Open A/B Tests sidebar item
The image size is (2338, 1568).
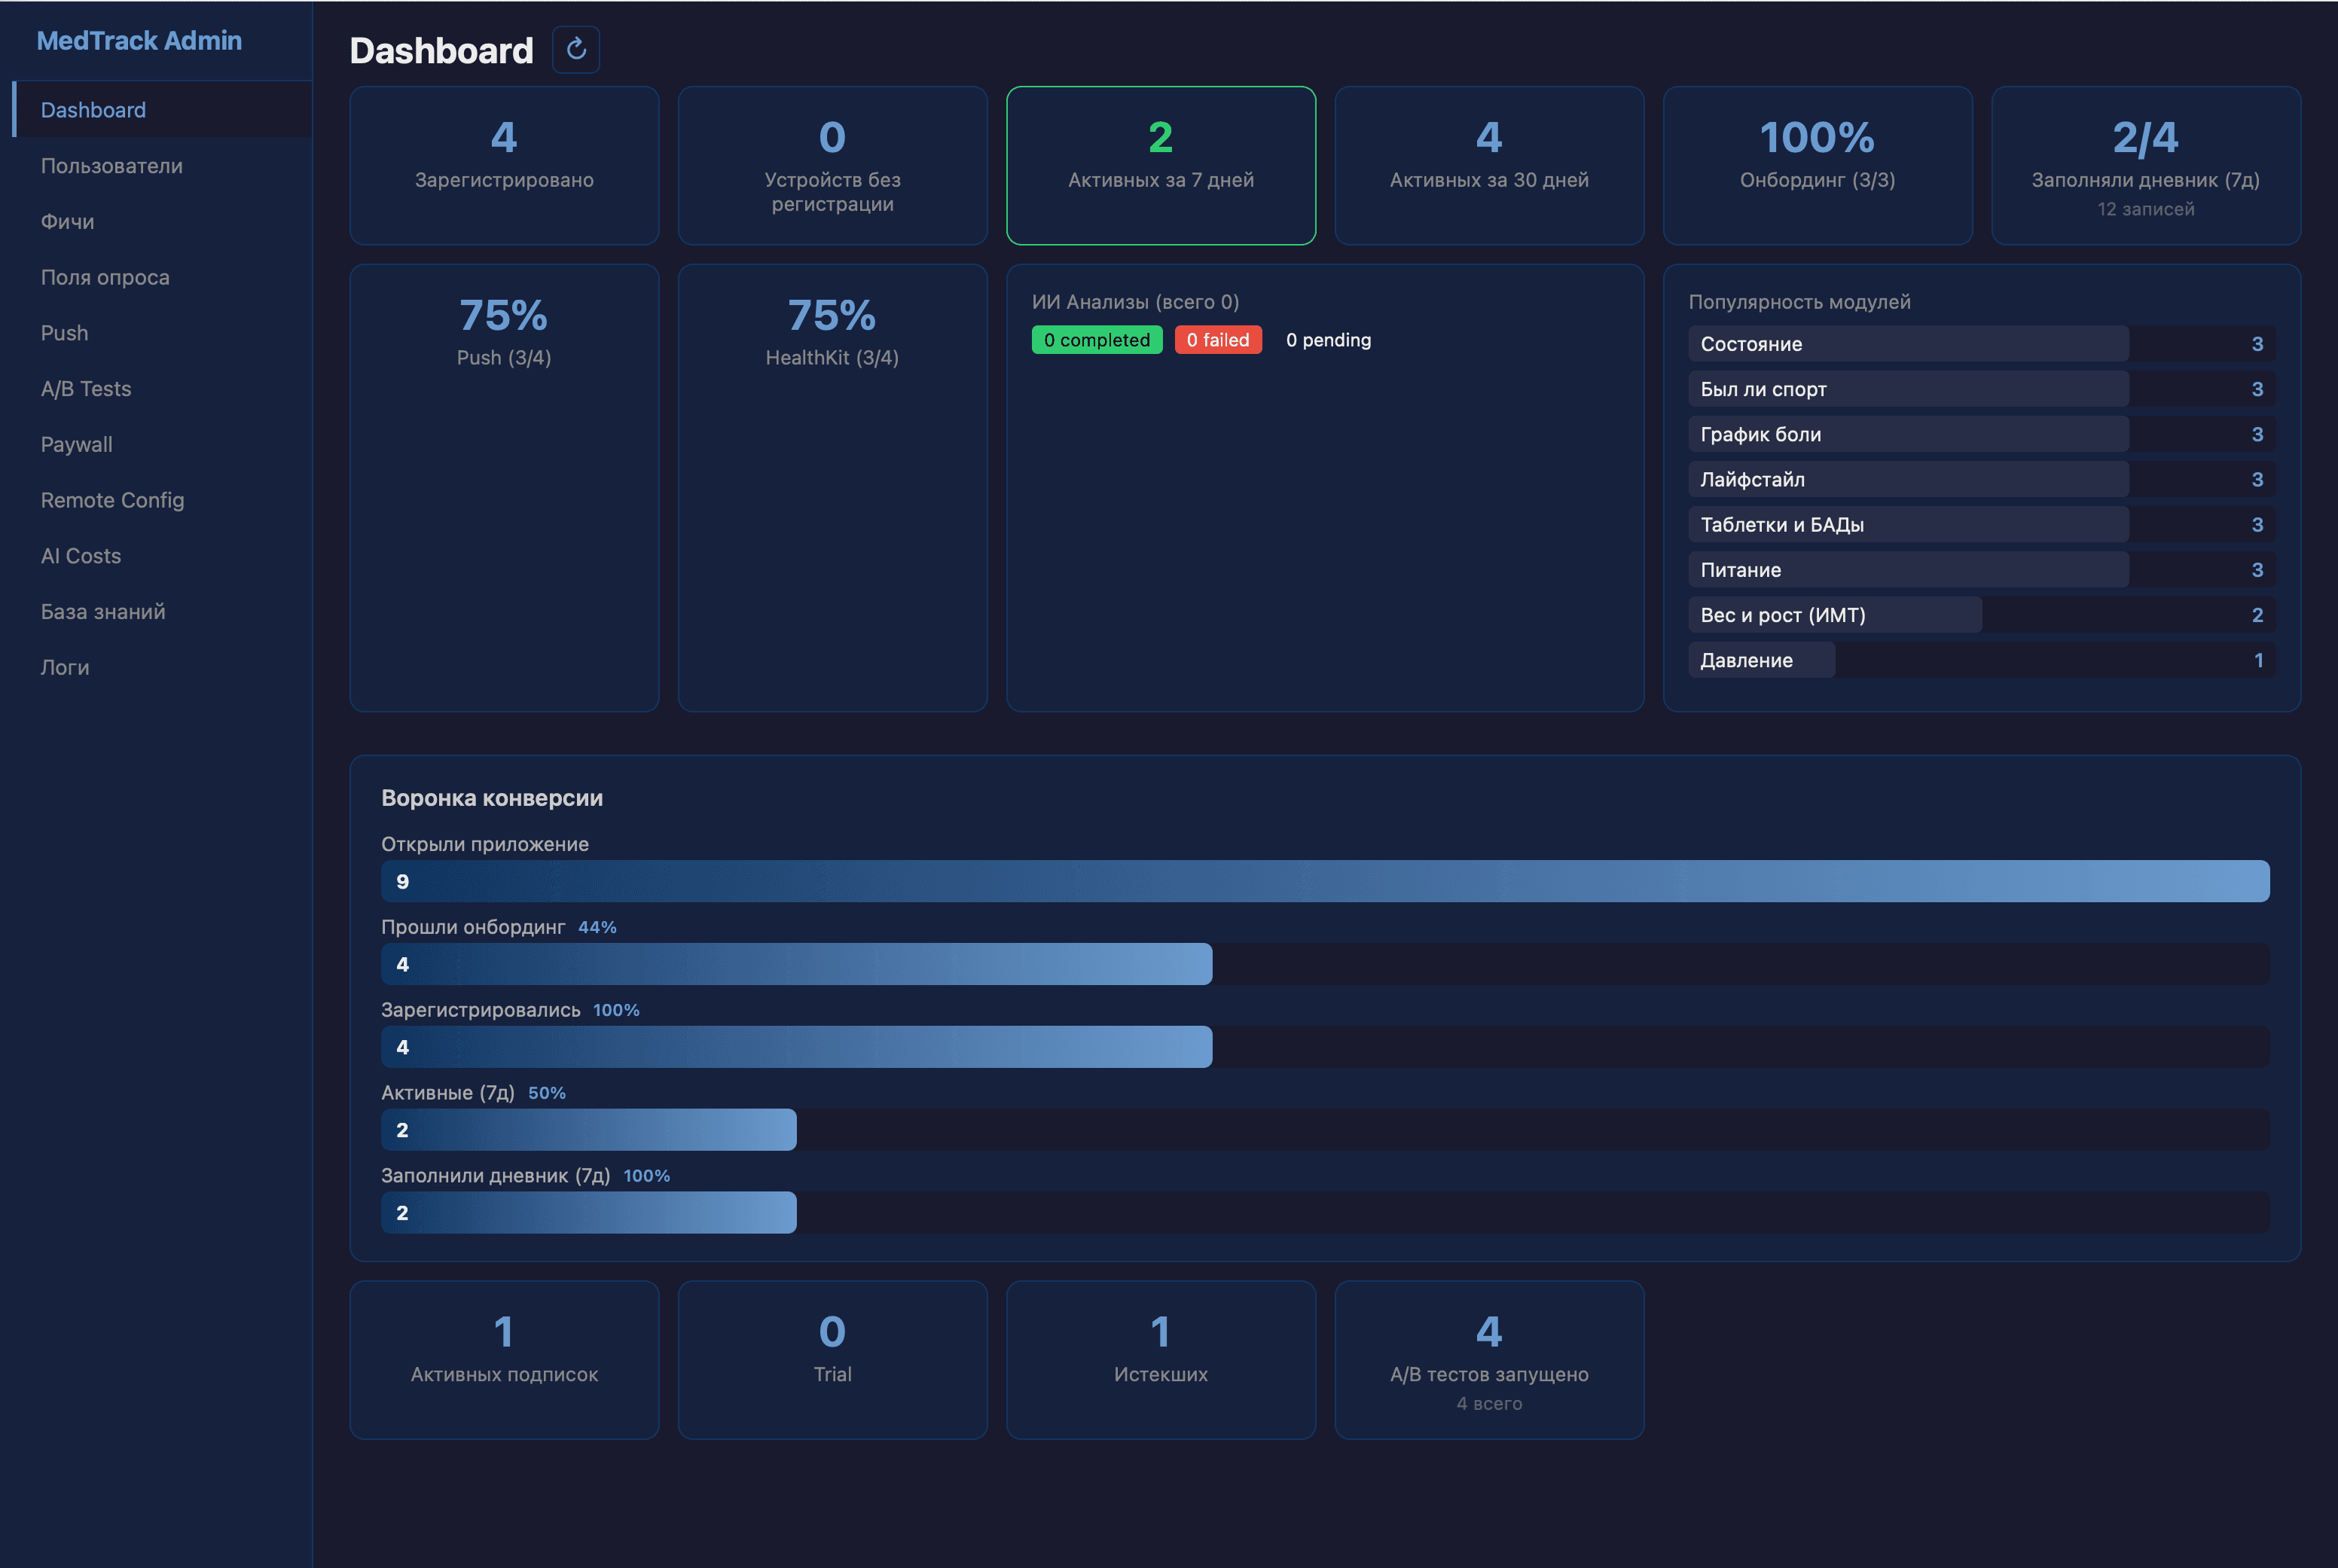click(86, 389)
